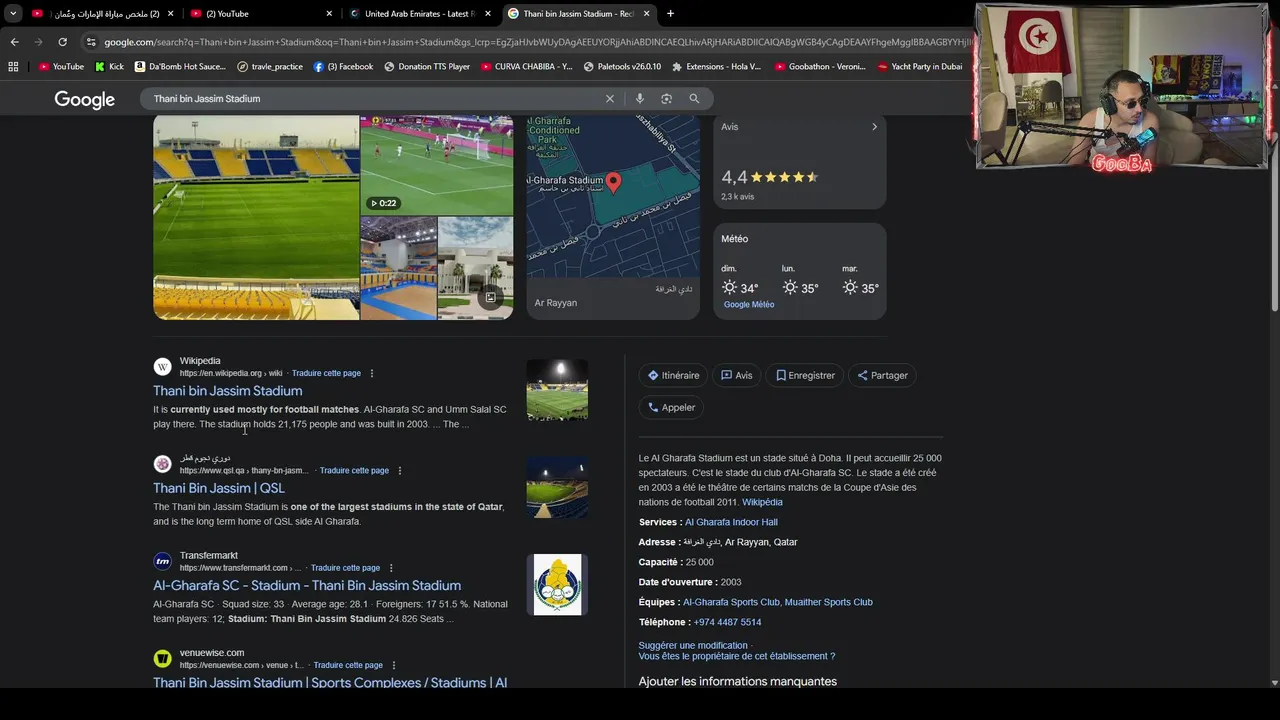Open the (3) Facebook bookmark
Image resolution: width=1280 pixels, height=720 pixels.
click(343, 67)
